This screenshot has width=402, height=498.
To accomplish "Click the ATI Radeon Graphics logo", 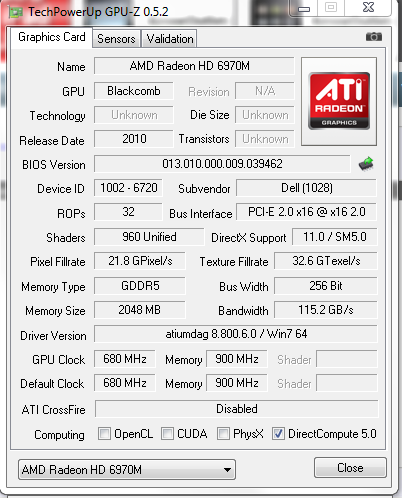I will [339, 101].
